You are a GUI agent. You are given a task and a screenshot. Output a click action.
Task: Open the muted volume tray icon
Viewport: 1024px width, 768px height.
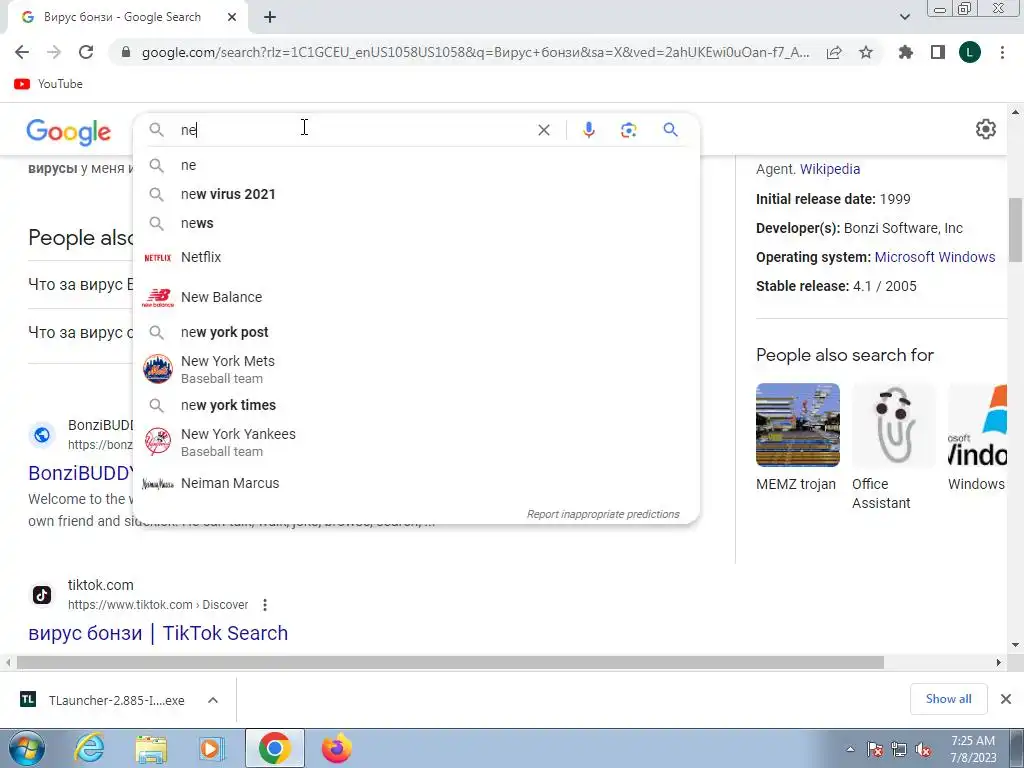click(923, 750)
